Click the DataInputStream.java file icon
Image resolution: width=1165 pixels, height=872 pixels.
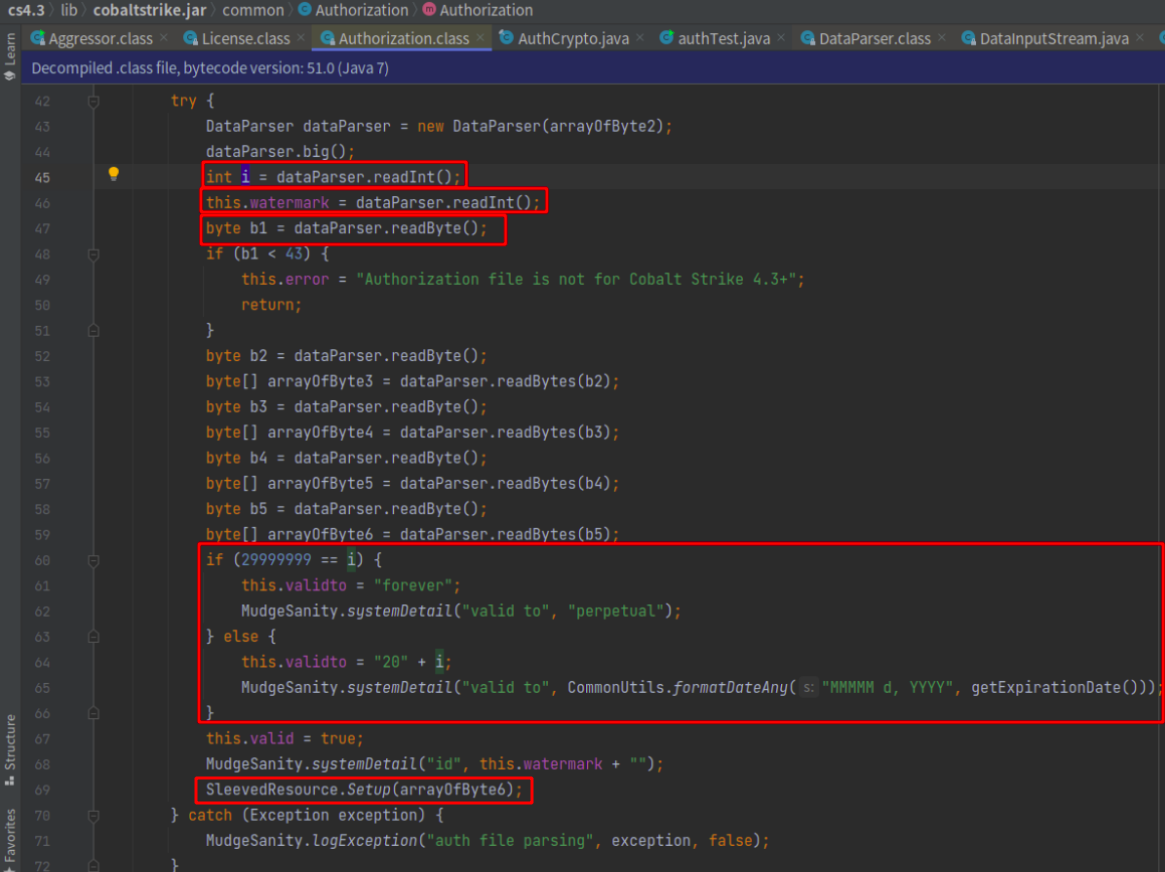tap(968, 38)
